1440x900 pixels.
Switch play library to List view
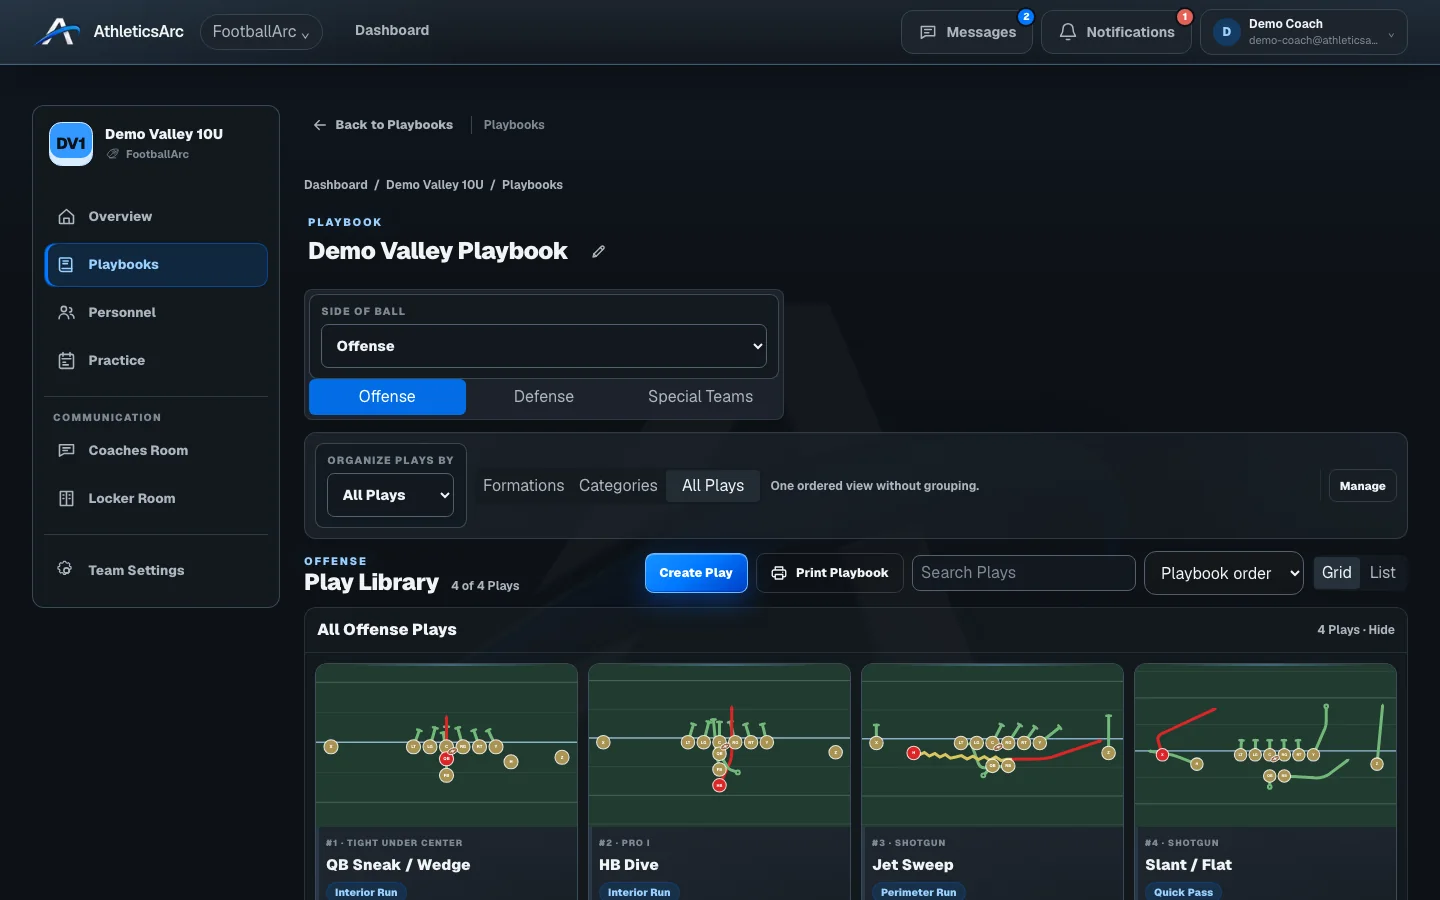click(1382, 573)
